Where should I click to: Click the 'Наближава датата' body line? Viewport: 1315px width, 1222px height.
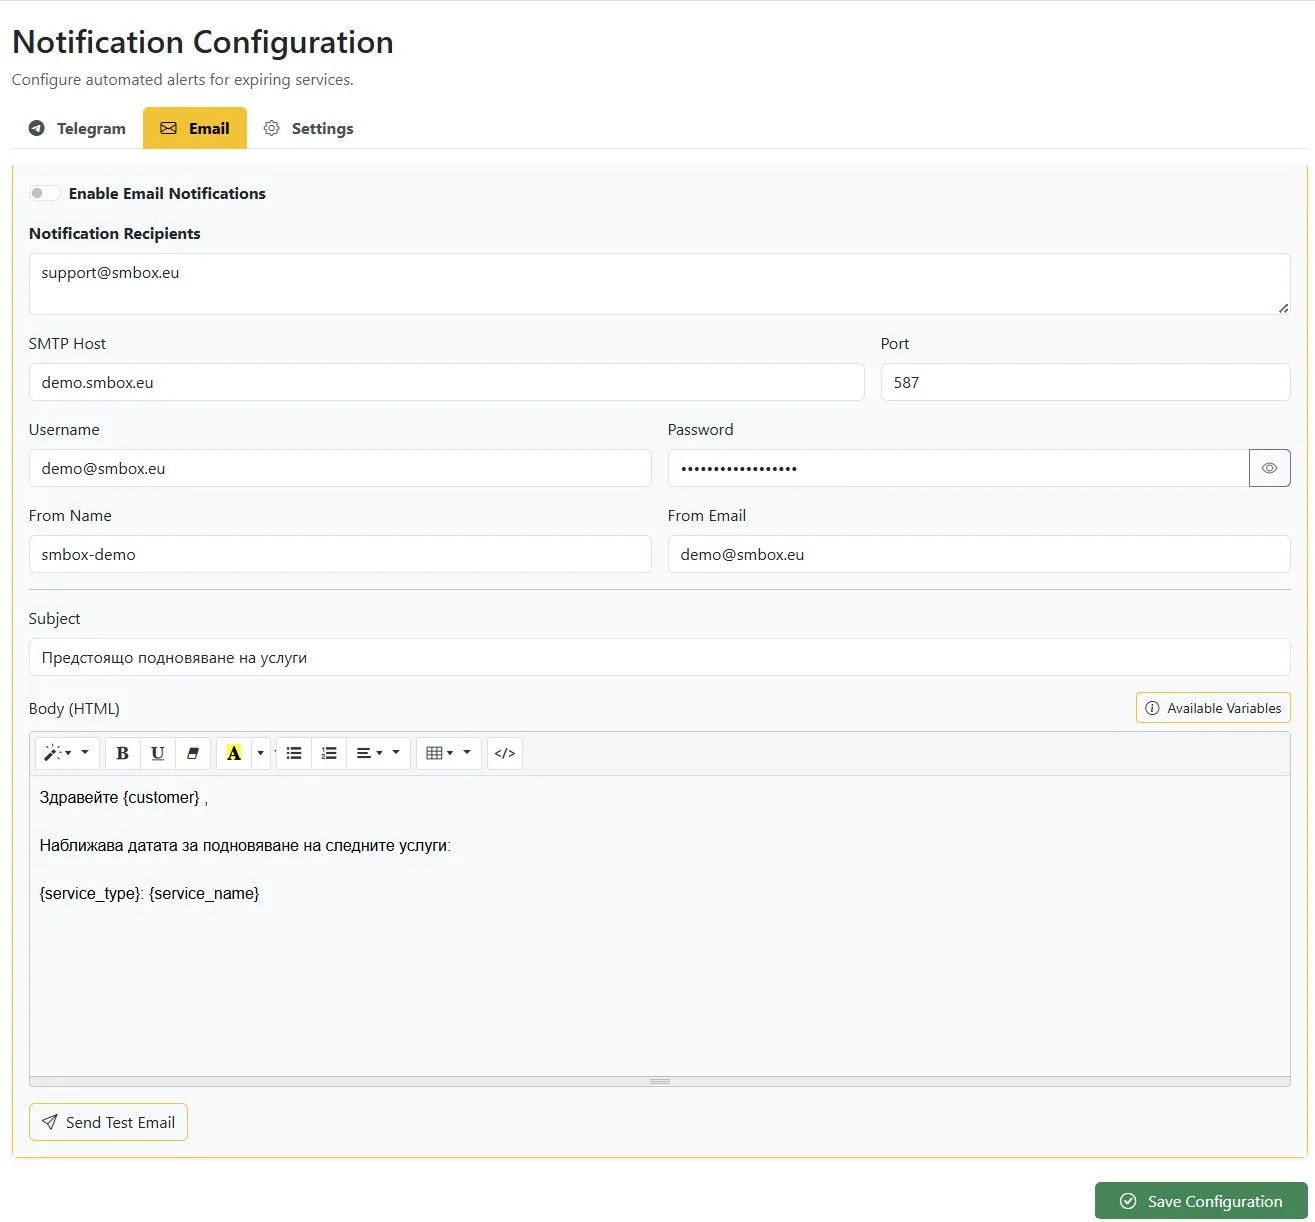pos(245,845)
